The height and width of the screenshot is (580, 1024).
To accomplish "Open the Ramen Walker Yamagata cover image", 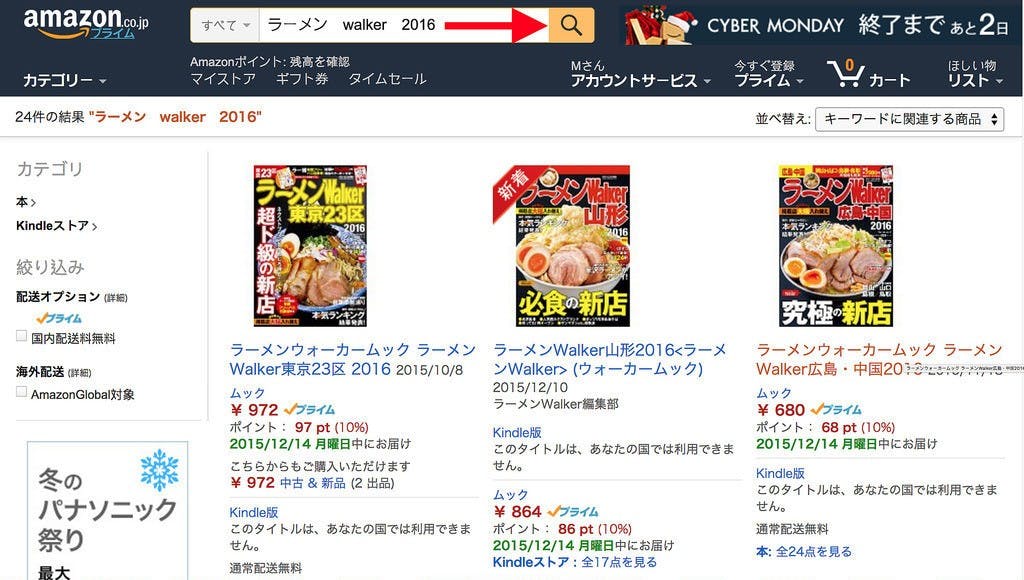I will [561, 246].
